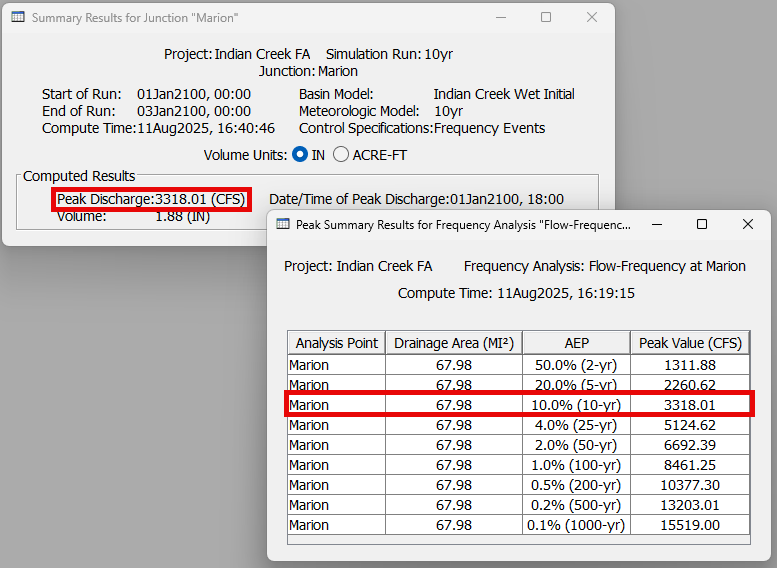Click the Control Specifications value Frequency Events
777x568 pixels.
(x=490, y=128)
